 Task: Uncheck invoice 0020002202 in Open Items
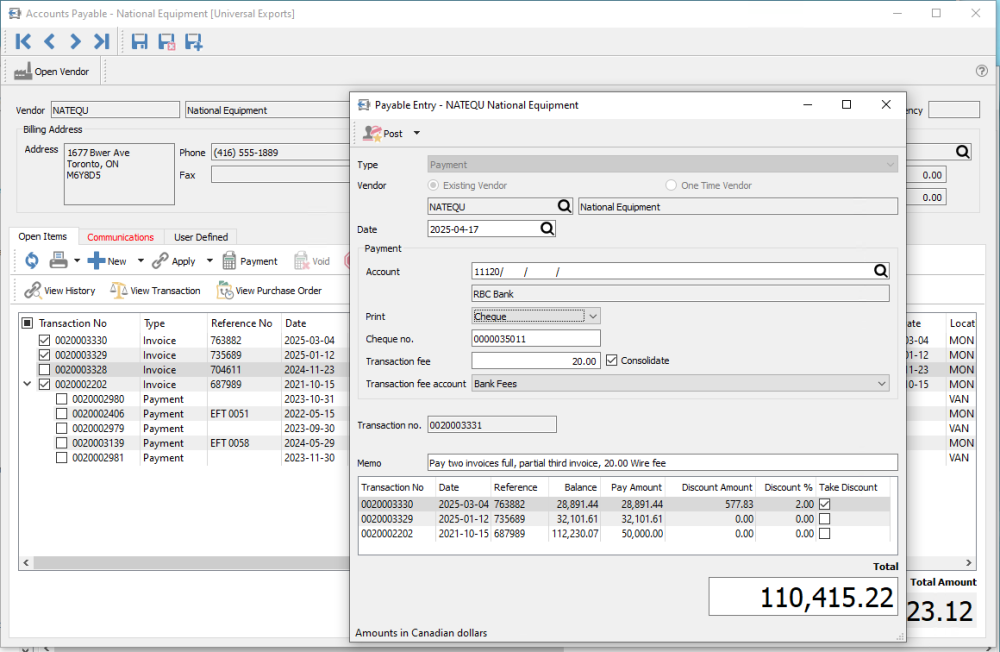pyautogui.click(x=45, y=384)
